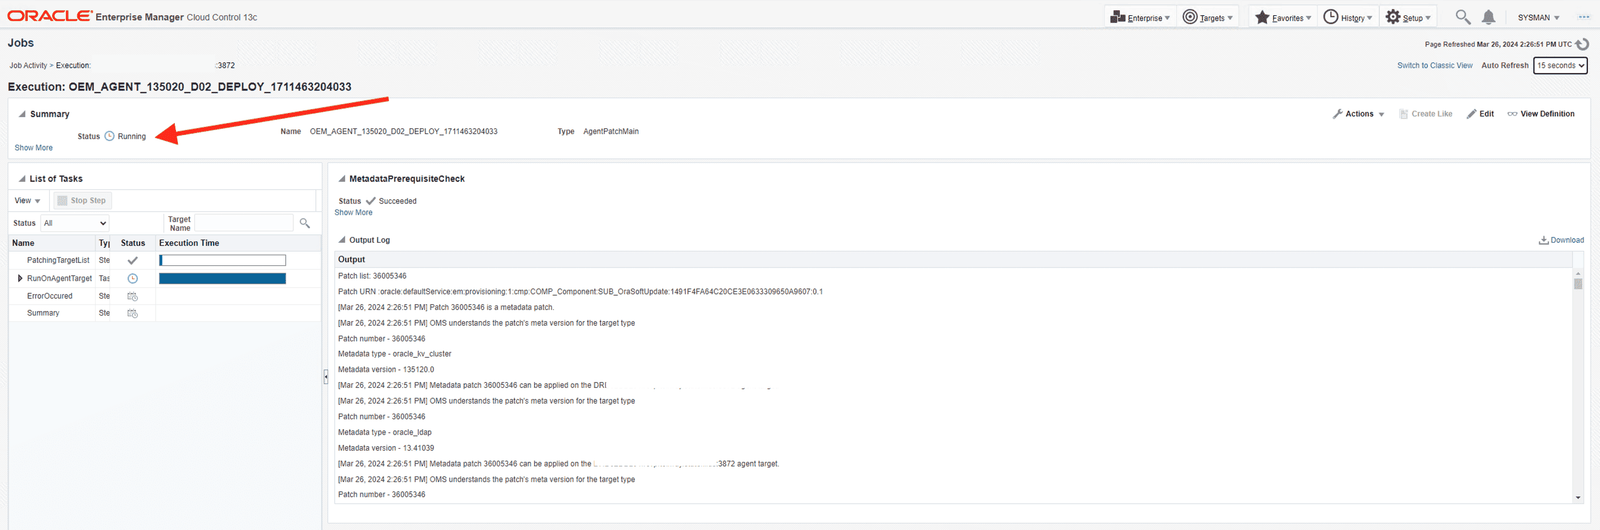
Task: Click the Download output log icon
Action: pyautogui.click(x=1543, y=240)
